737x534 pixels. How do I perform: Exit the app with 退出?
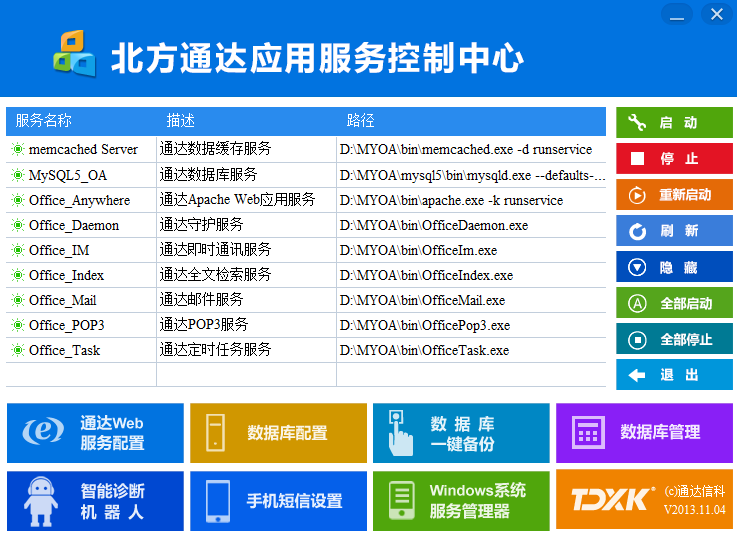click(x=674, y=375)
